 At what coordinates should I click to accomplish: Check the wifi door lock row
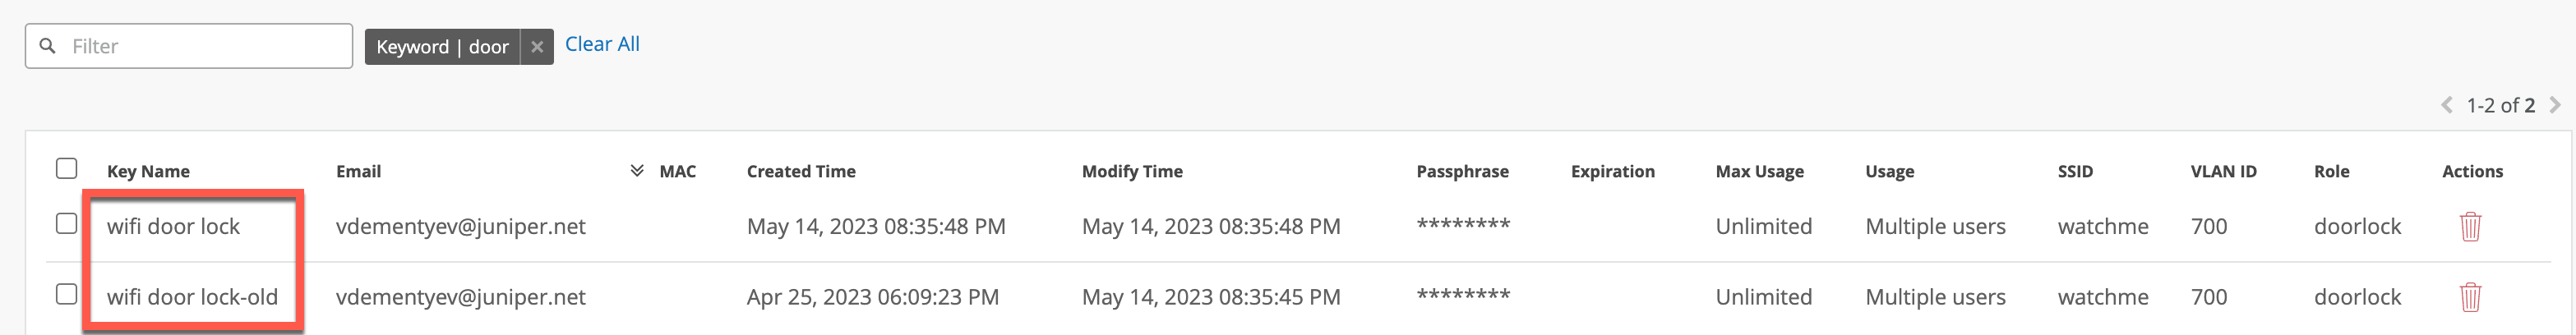66,224
